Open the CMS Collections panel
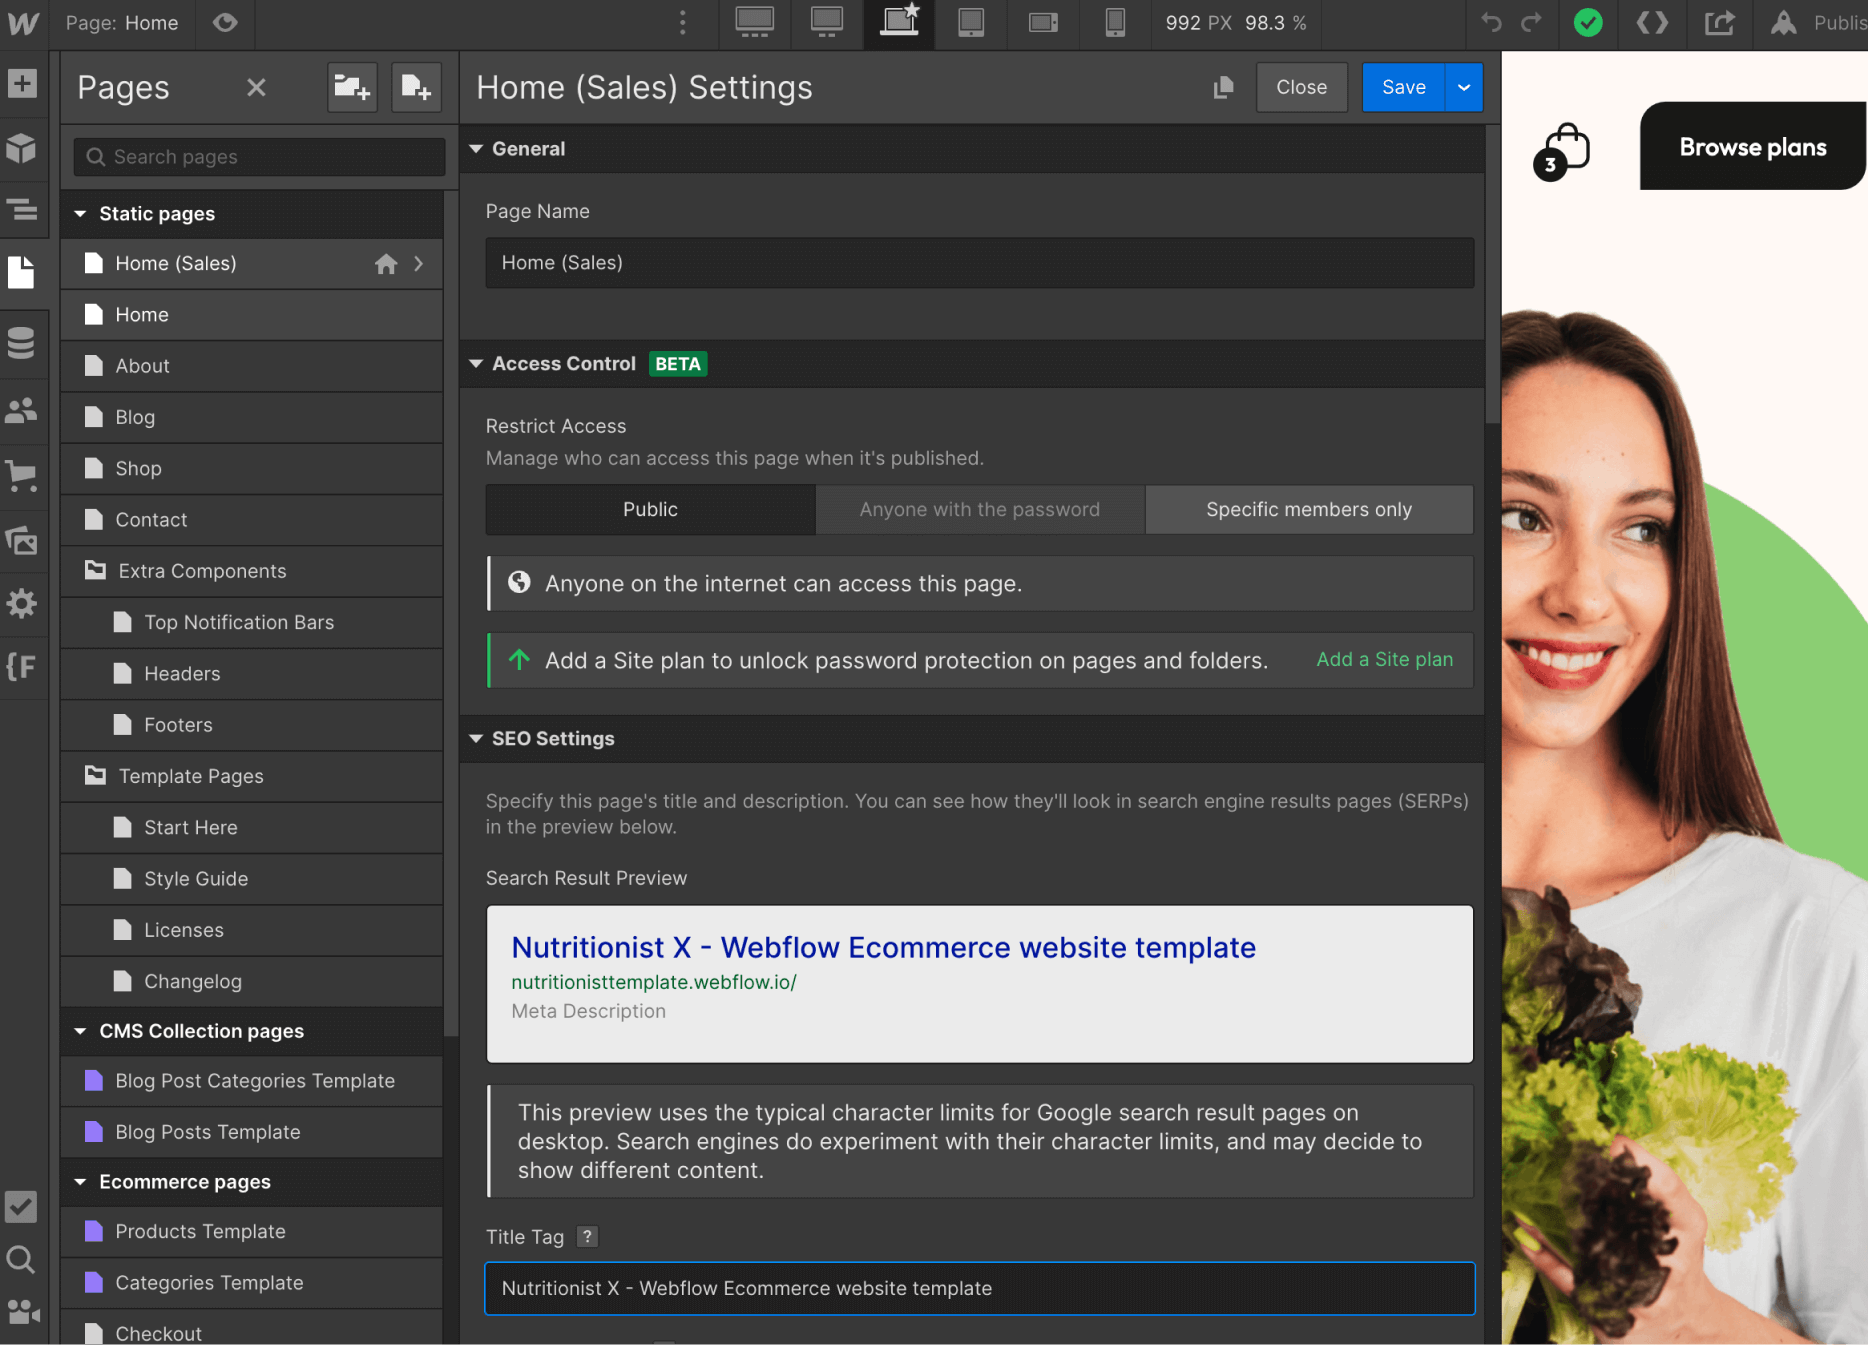Viewport: 1868px width, 1345px height. (x=22, y=344)
